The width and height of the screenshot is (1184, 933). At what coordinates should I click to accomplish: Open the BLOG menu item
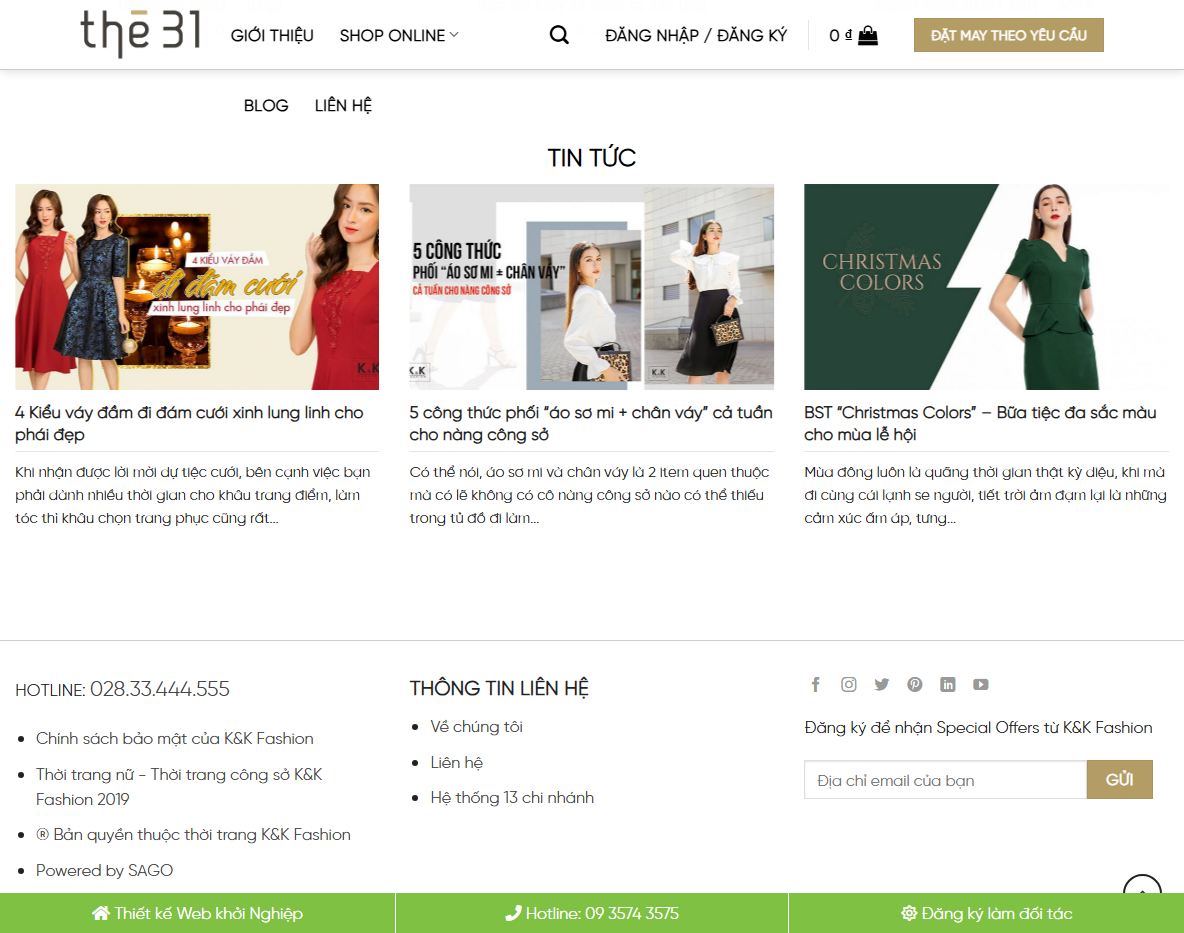tap(265, 104)
